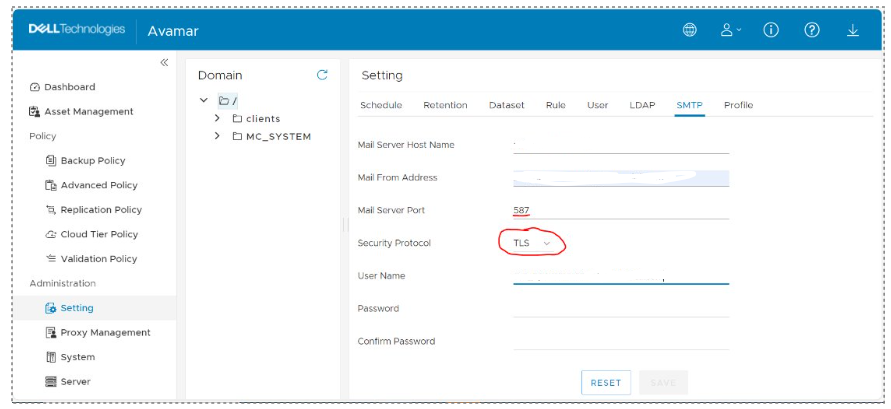Refresh the Domain tree
This screenshot has height=409, width=891.
(322, 75)
